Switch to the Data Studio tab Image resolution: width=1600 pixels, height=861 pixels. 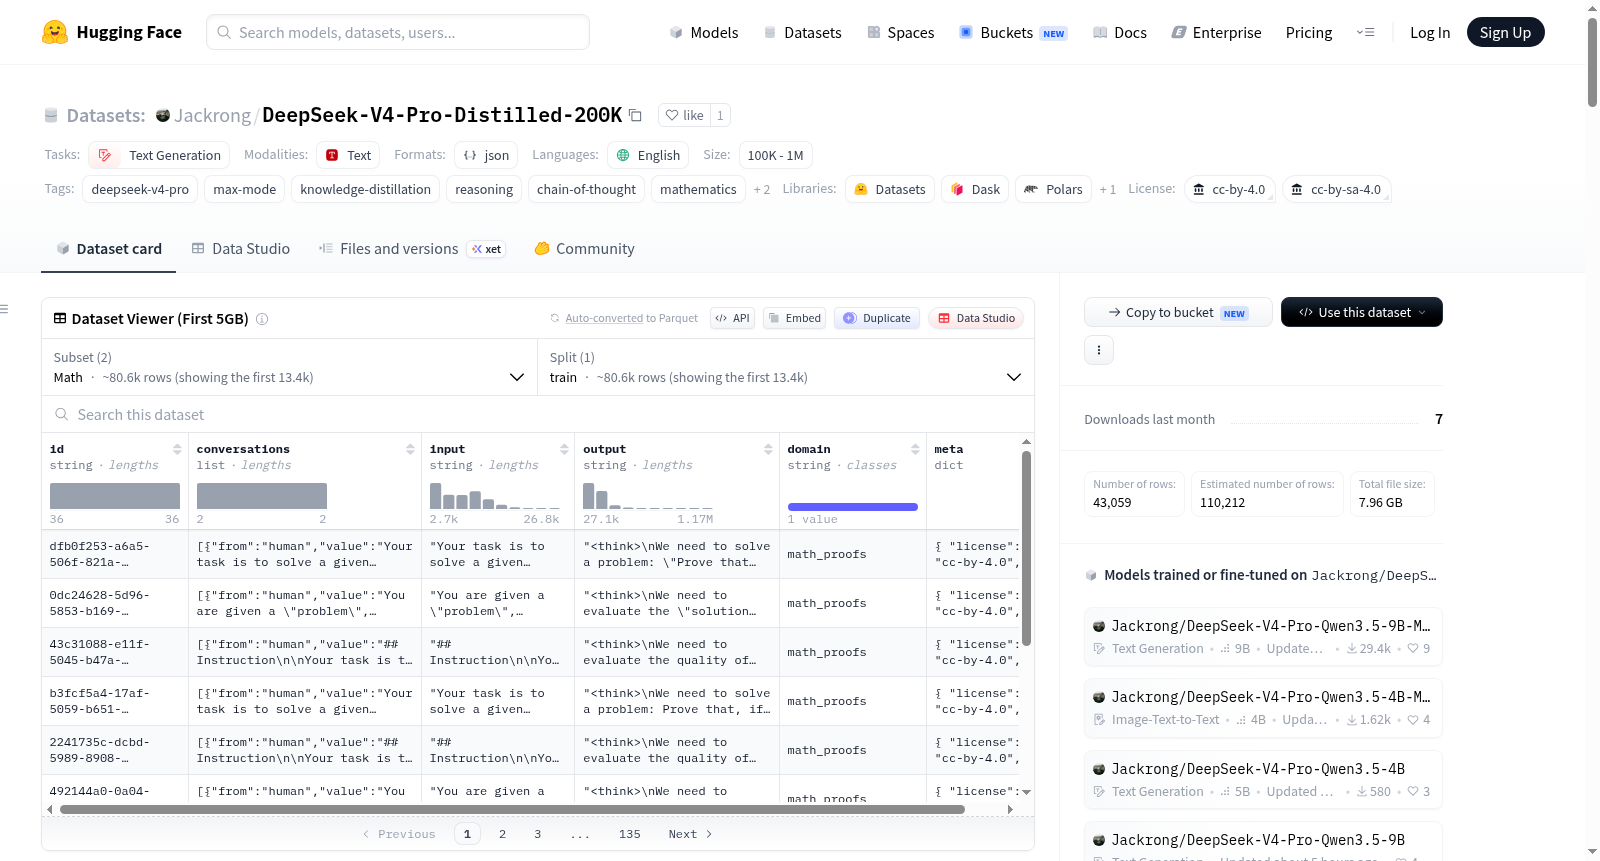[x=241, y=249]
